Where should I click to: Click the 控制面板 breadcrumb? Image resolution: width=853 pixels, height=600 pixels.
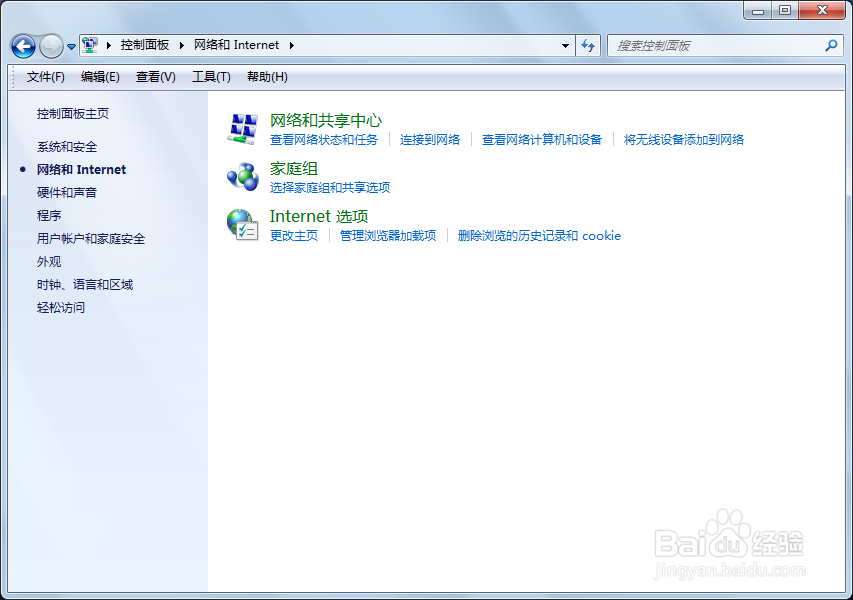pos(145,45)
